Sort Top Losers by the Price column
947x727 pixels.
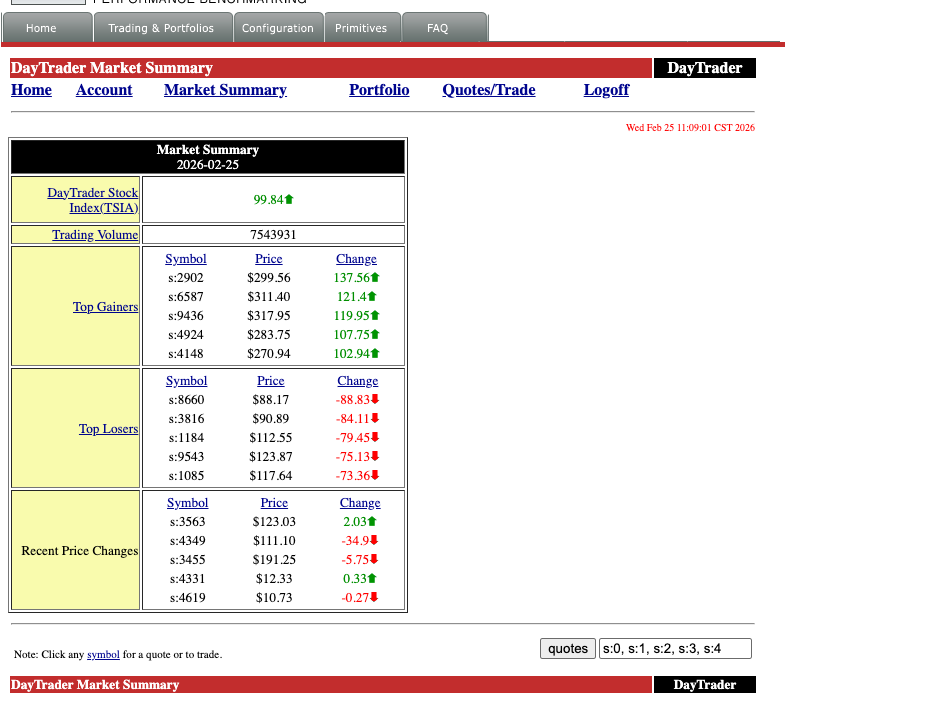point(269,380)
